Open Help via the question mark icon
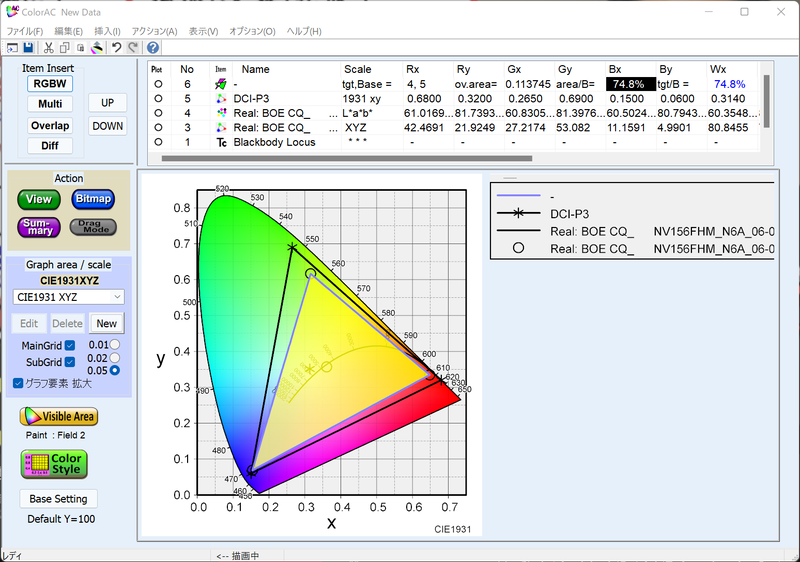 (153, 47)
